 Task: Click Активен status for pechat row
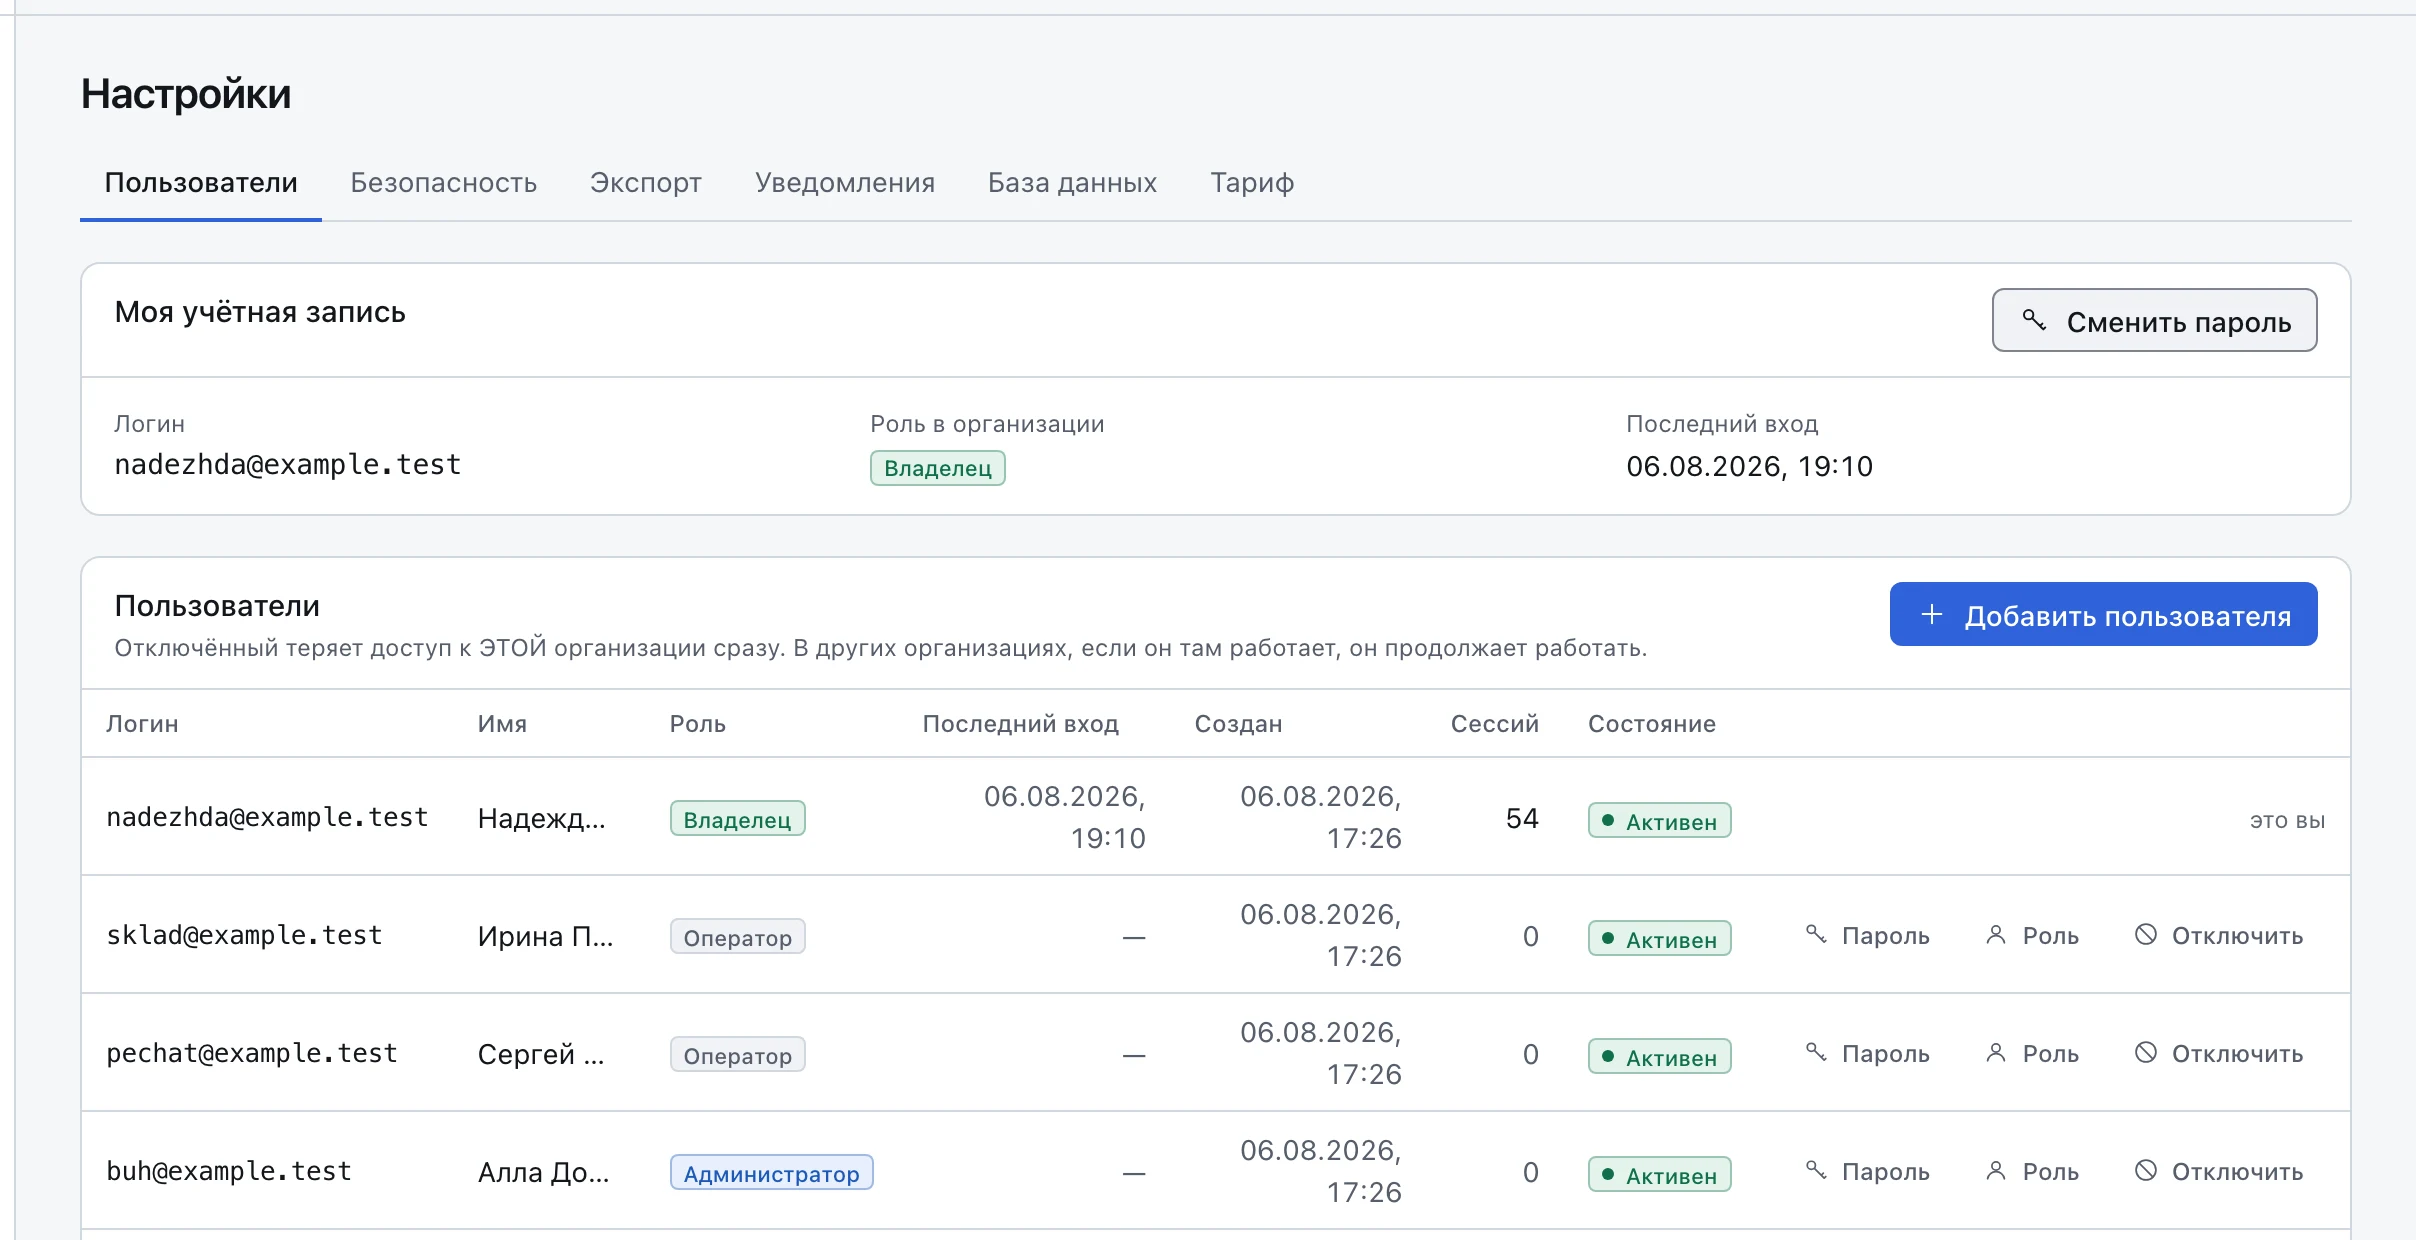point(1659,1056)
